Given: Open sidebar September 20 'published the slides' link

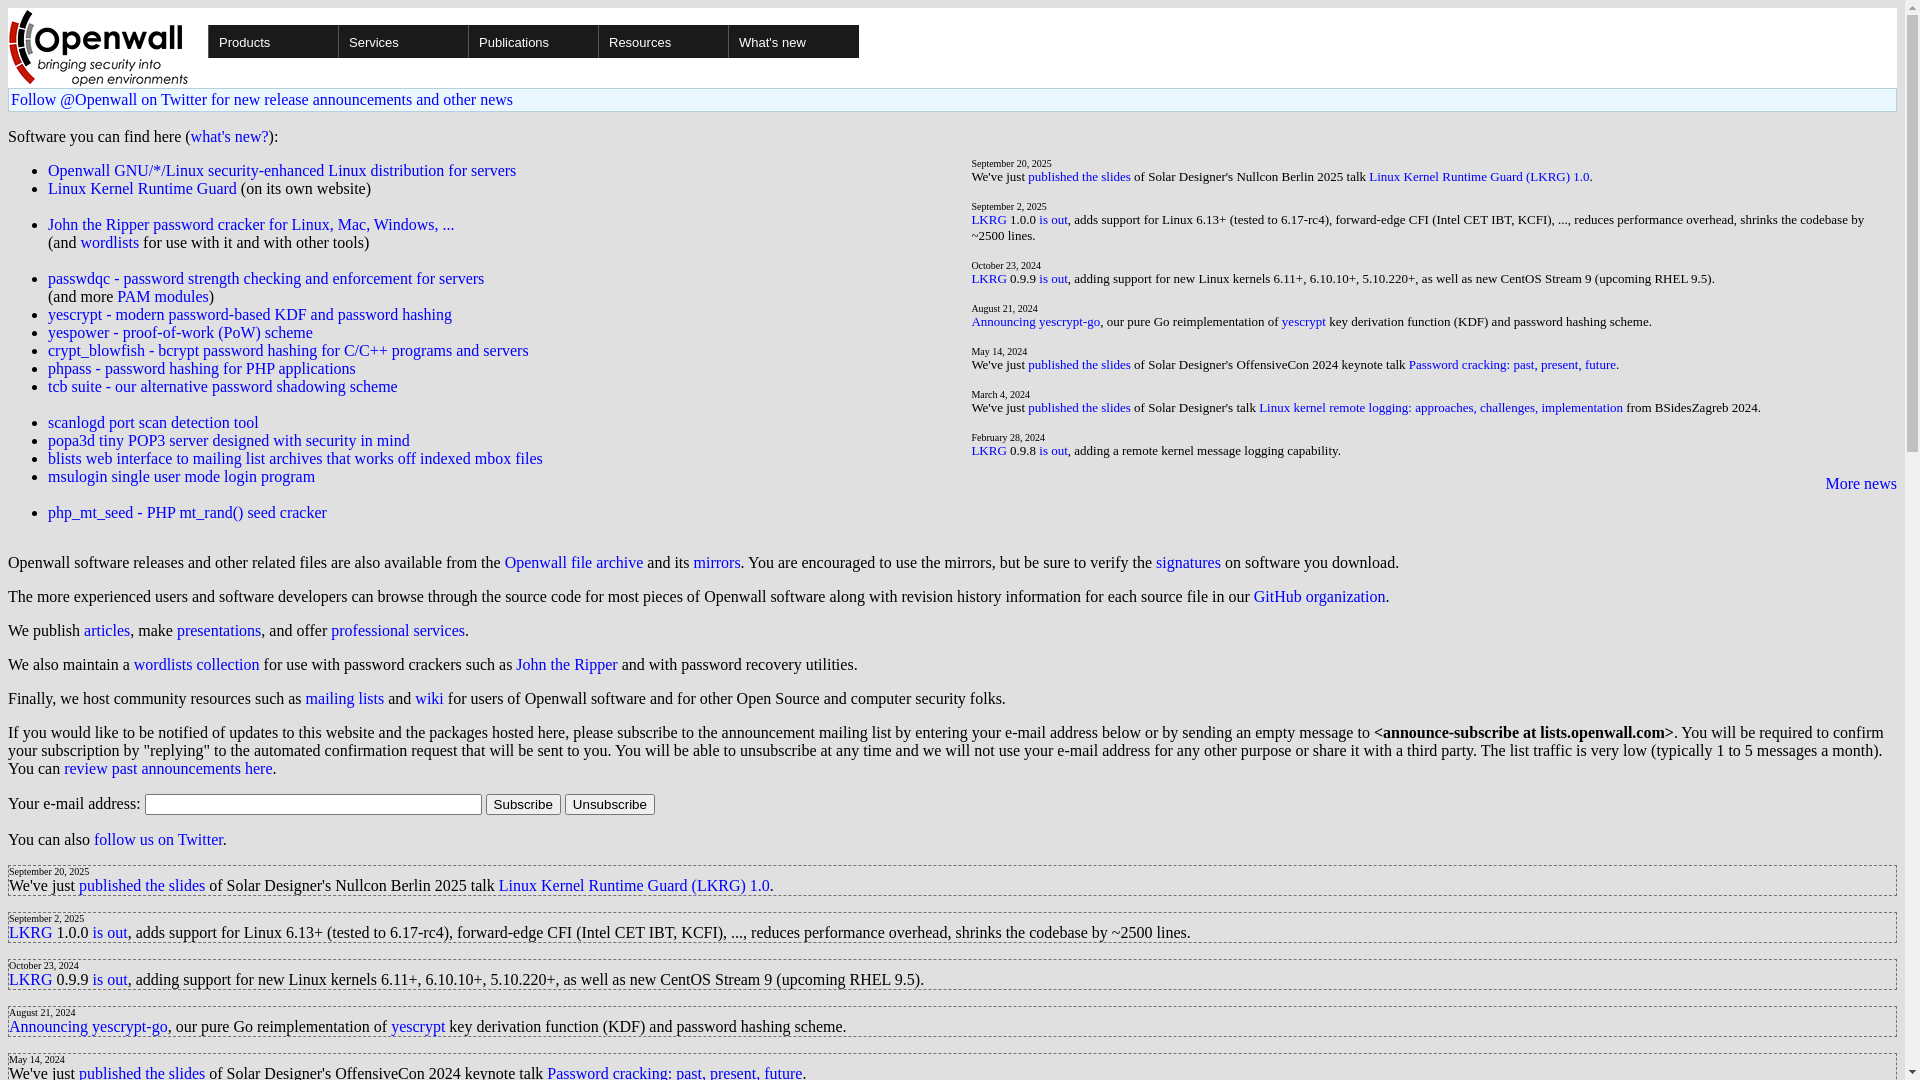Looking at the screenshot, I should click(1079, 177).
